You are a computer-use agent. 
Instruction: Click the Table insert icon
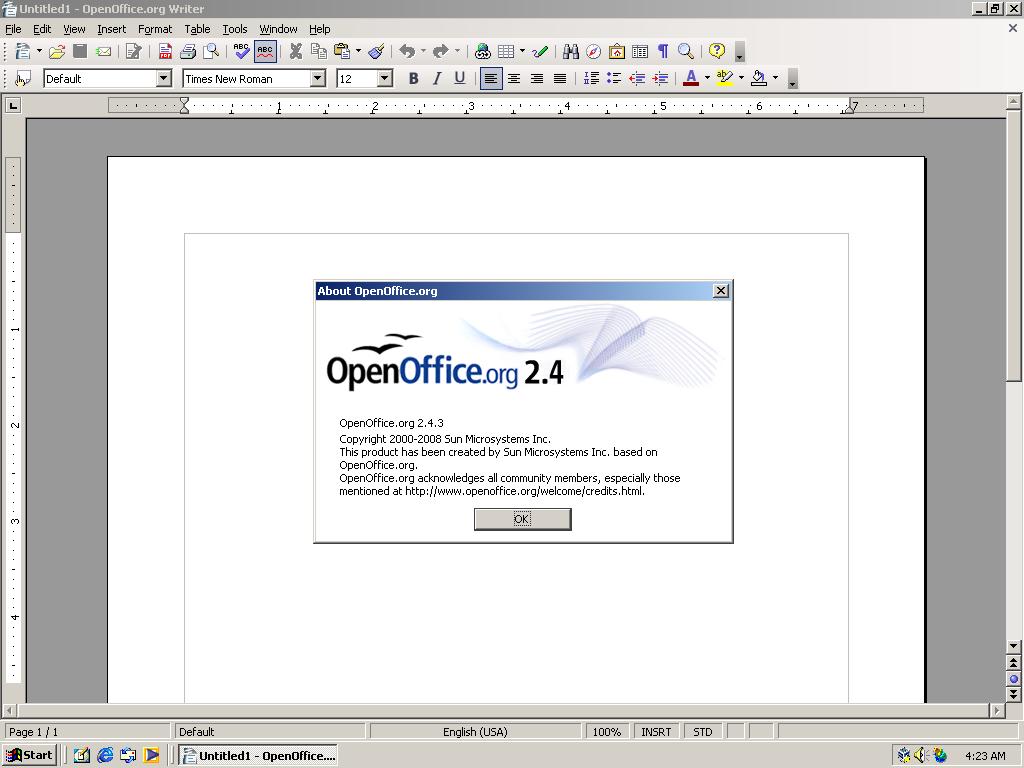(x=505, y=51)
